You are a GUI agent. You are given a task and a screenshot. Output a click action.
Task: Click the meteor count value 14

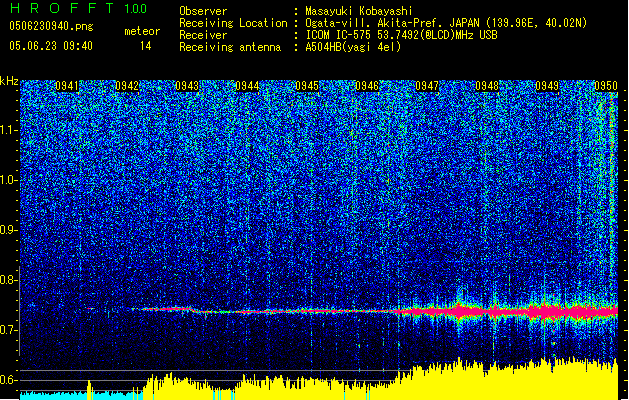(146, 46)
